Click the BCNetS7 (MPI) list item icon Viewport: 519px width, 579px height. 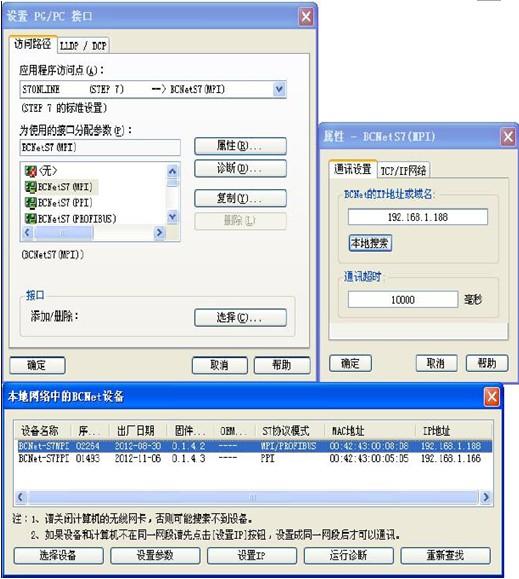(30, 187)
